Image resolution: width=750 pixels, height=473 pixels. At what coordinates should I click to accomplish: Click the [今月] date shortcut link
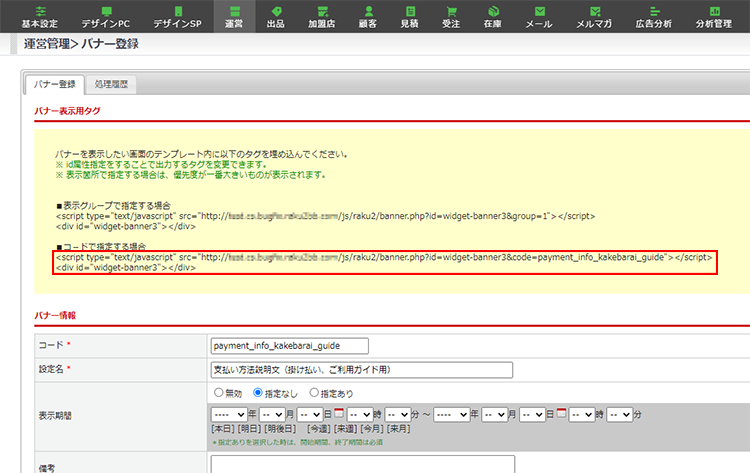click(x=372, y=428)
